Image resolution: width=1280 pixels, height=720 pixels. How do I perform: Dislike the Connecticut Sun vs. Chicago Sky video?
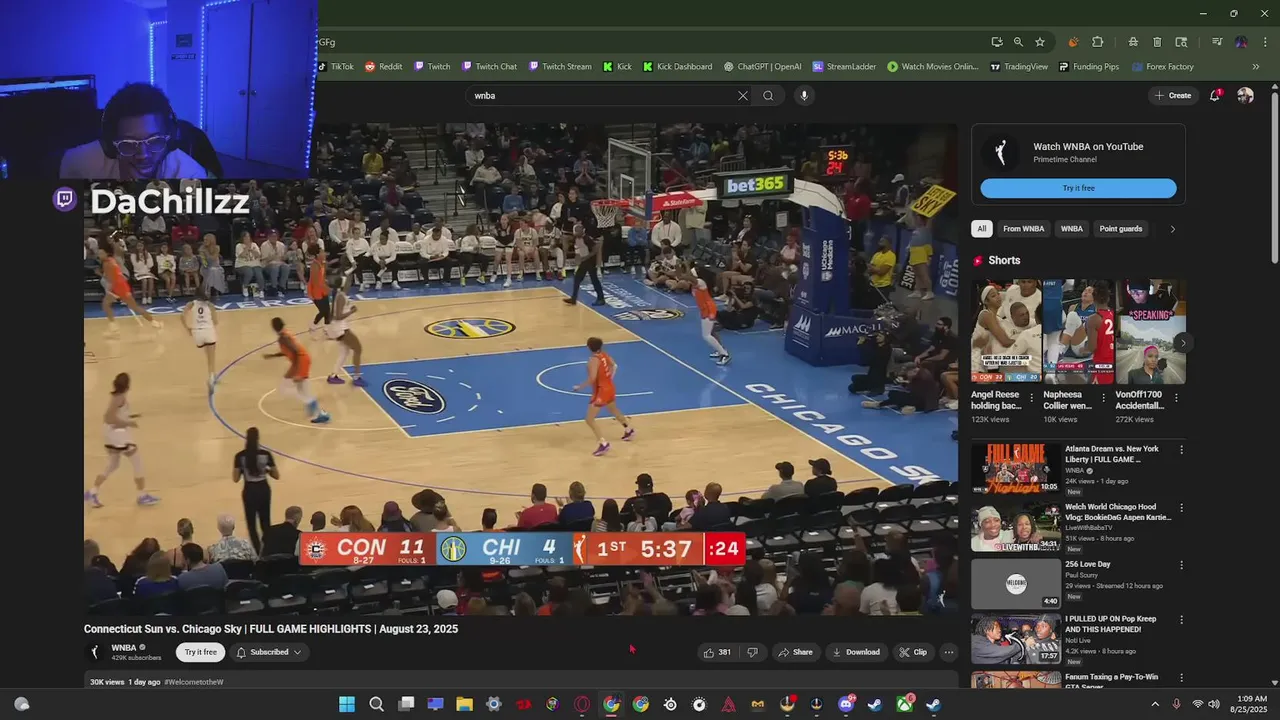pos(752,652)
